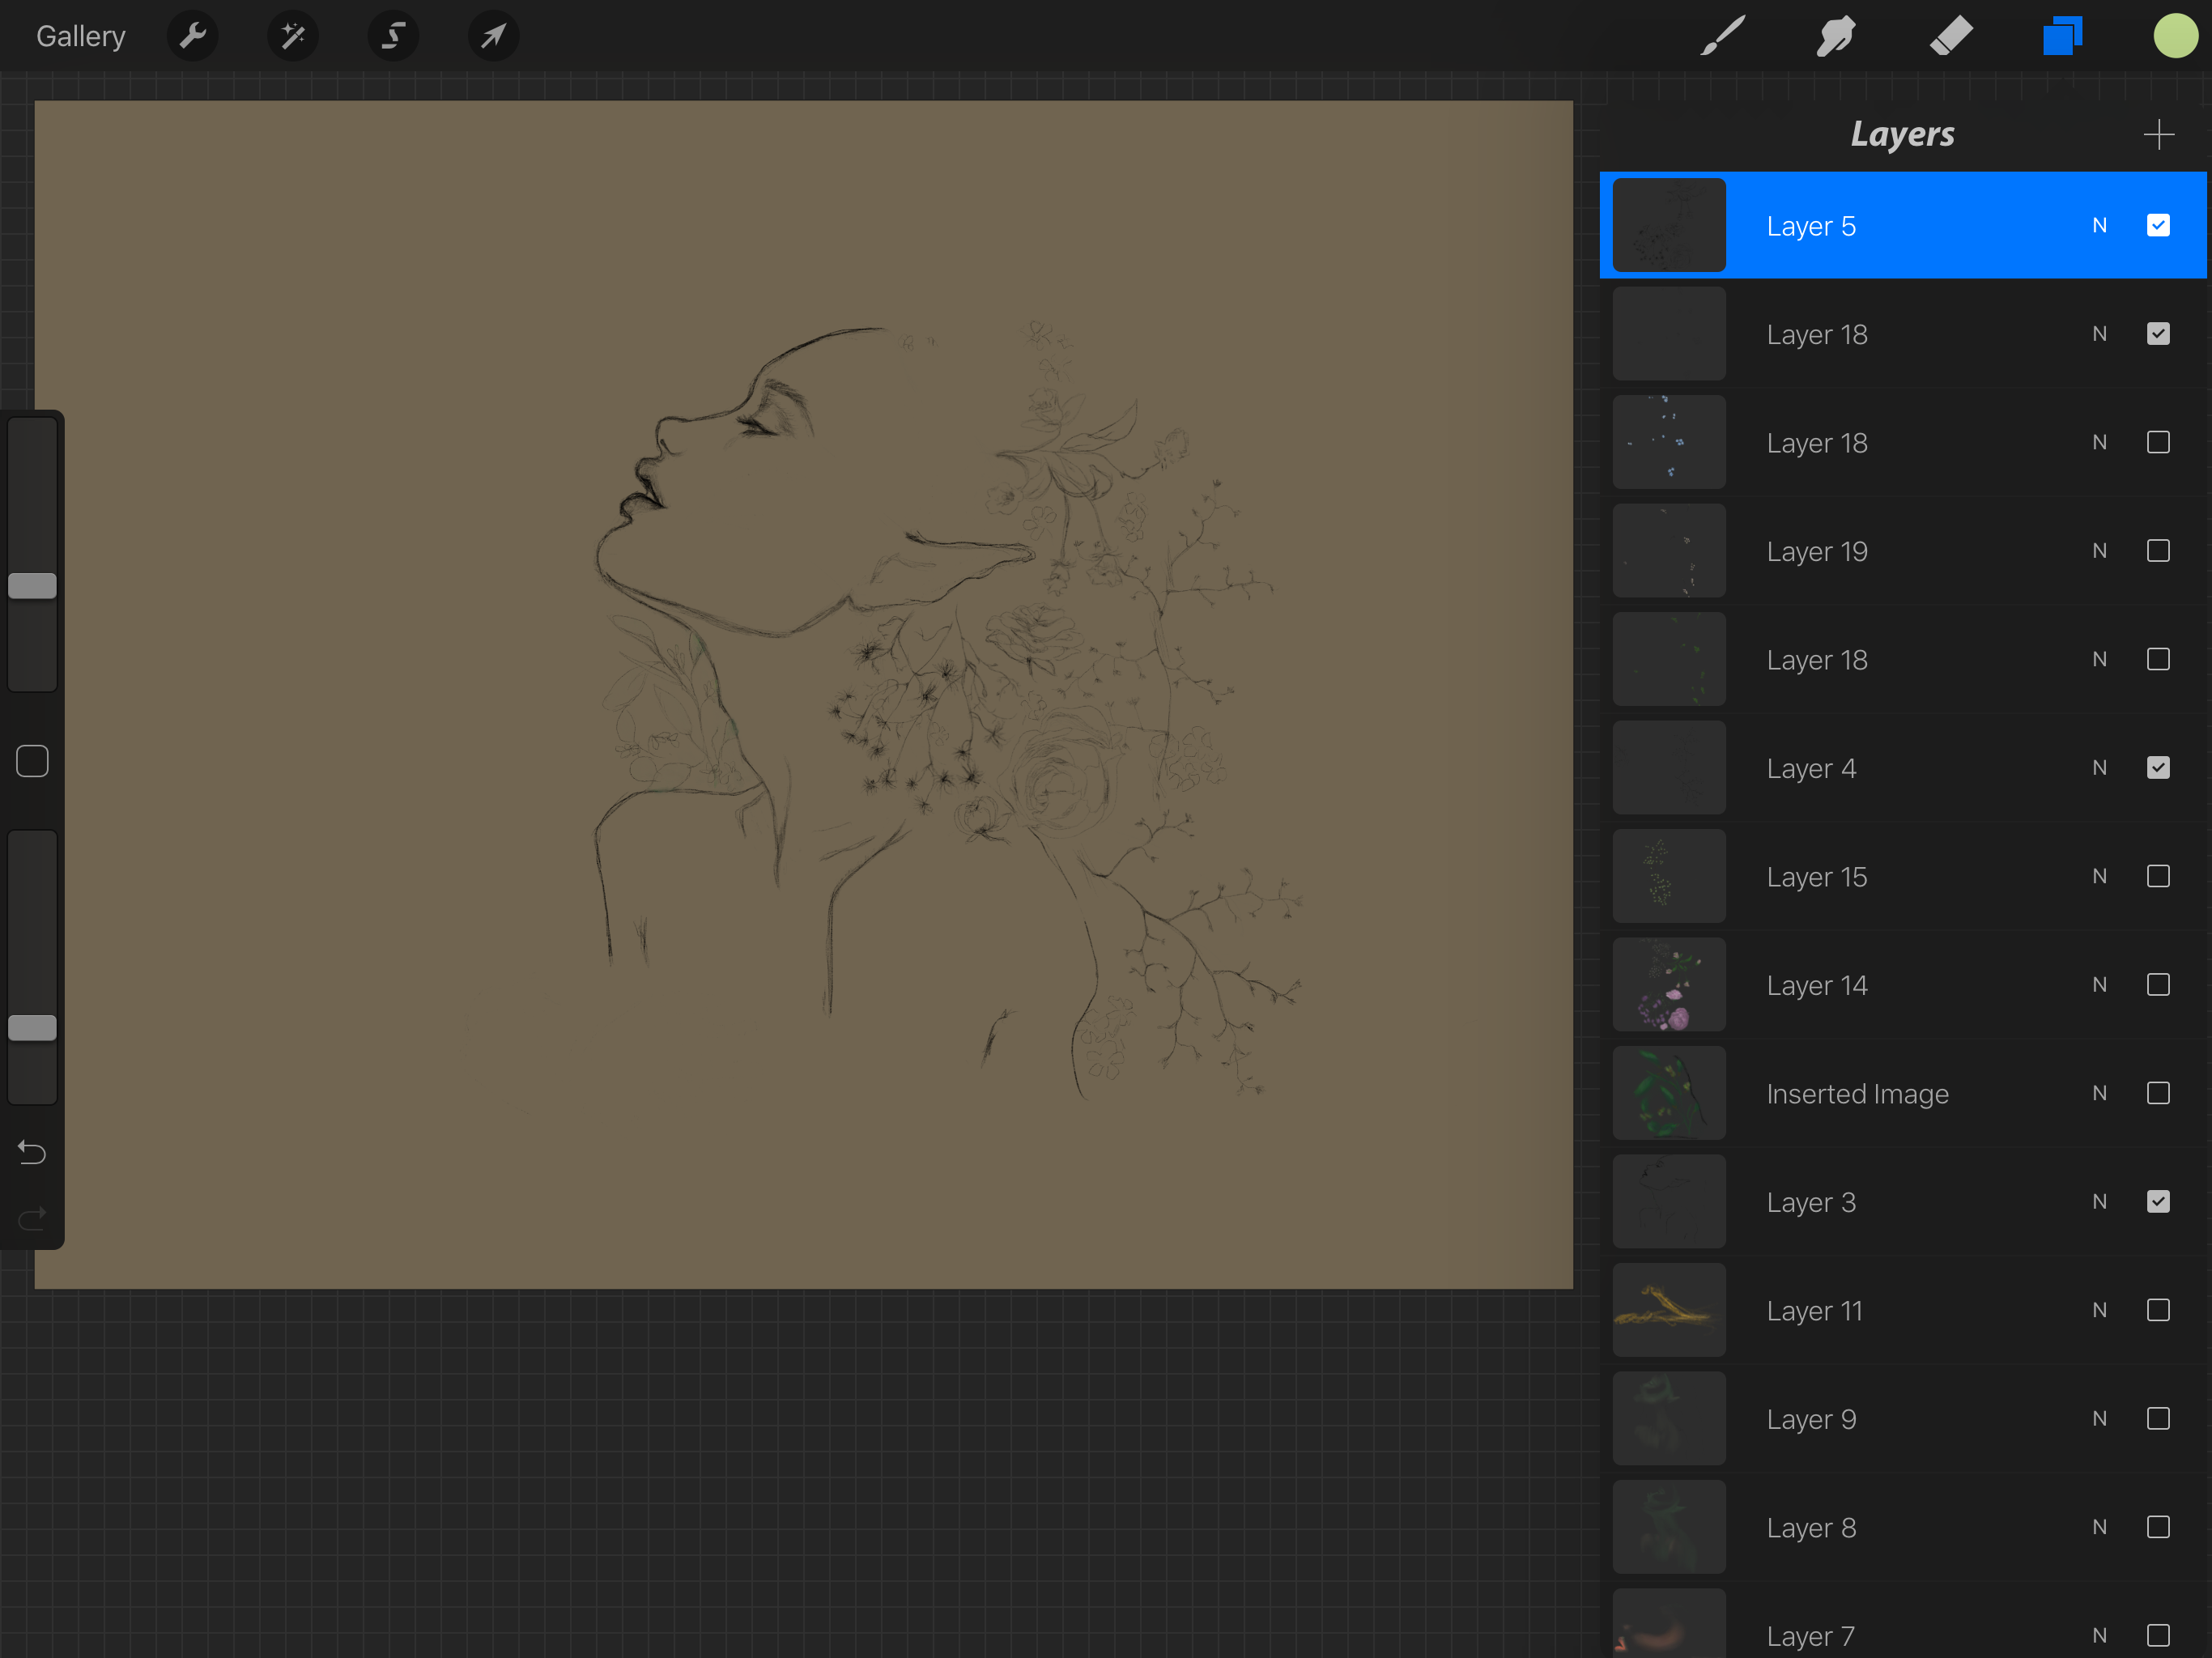The image size is (2212, 1658).
Task: Show the Inserted Image layer with its checkbox
Action: pyautogui.click(x=2157, y=1093)
